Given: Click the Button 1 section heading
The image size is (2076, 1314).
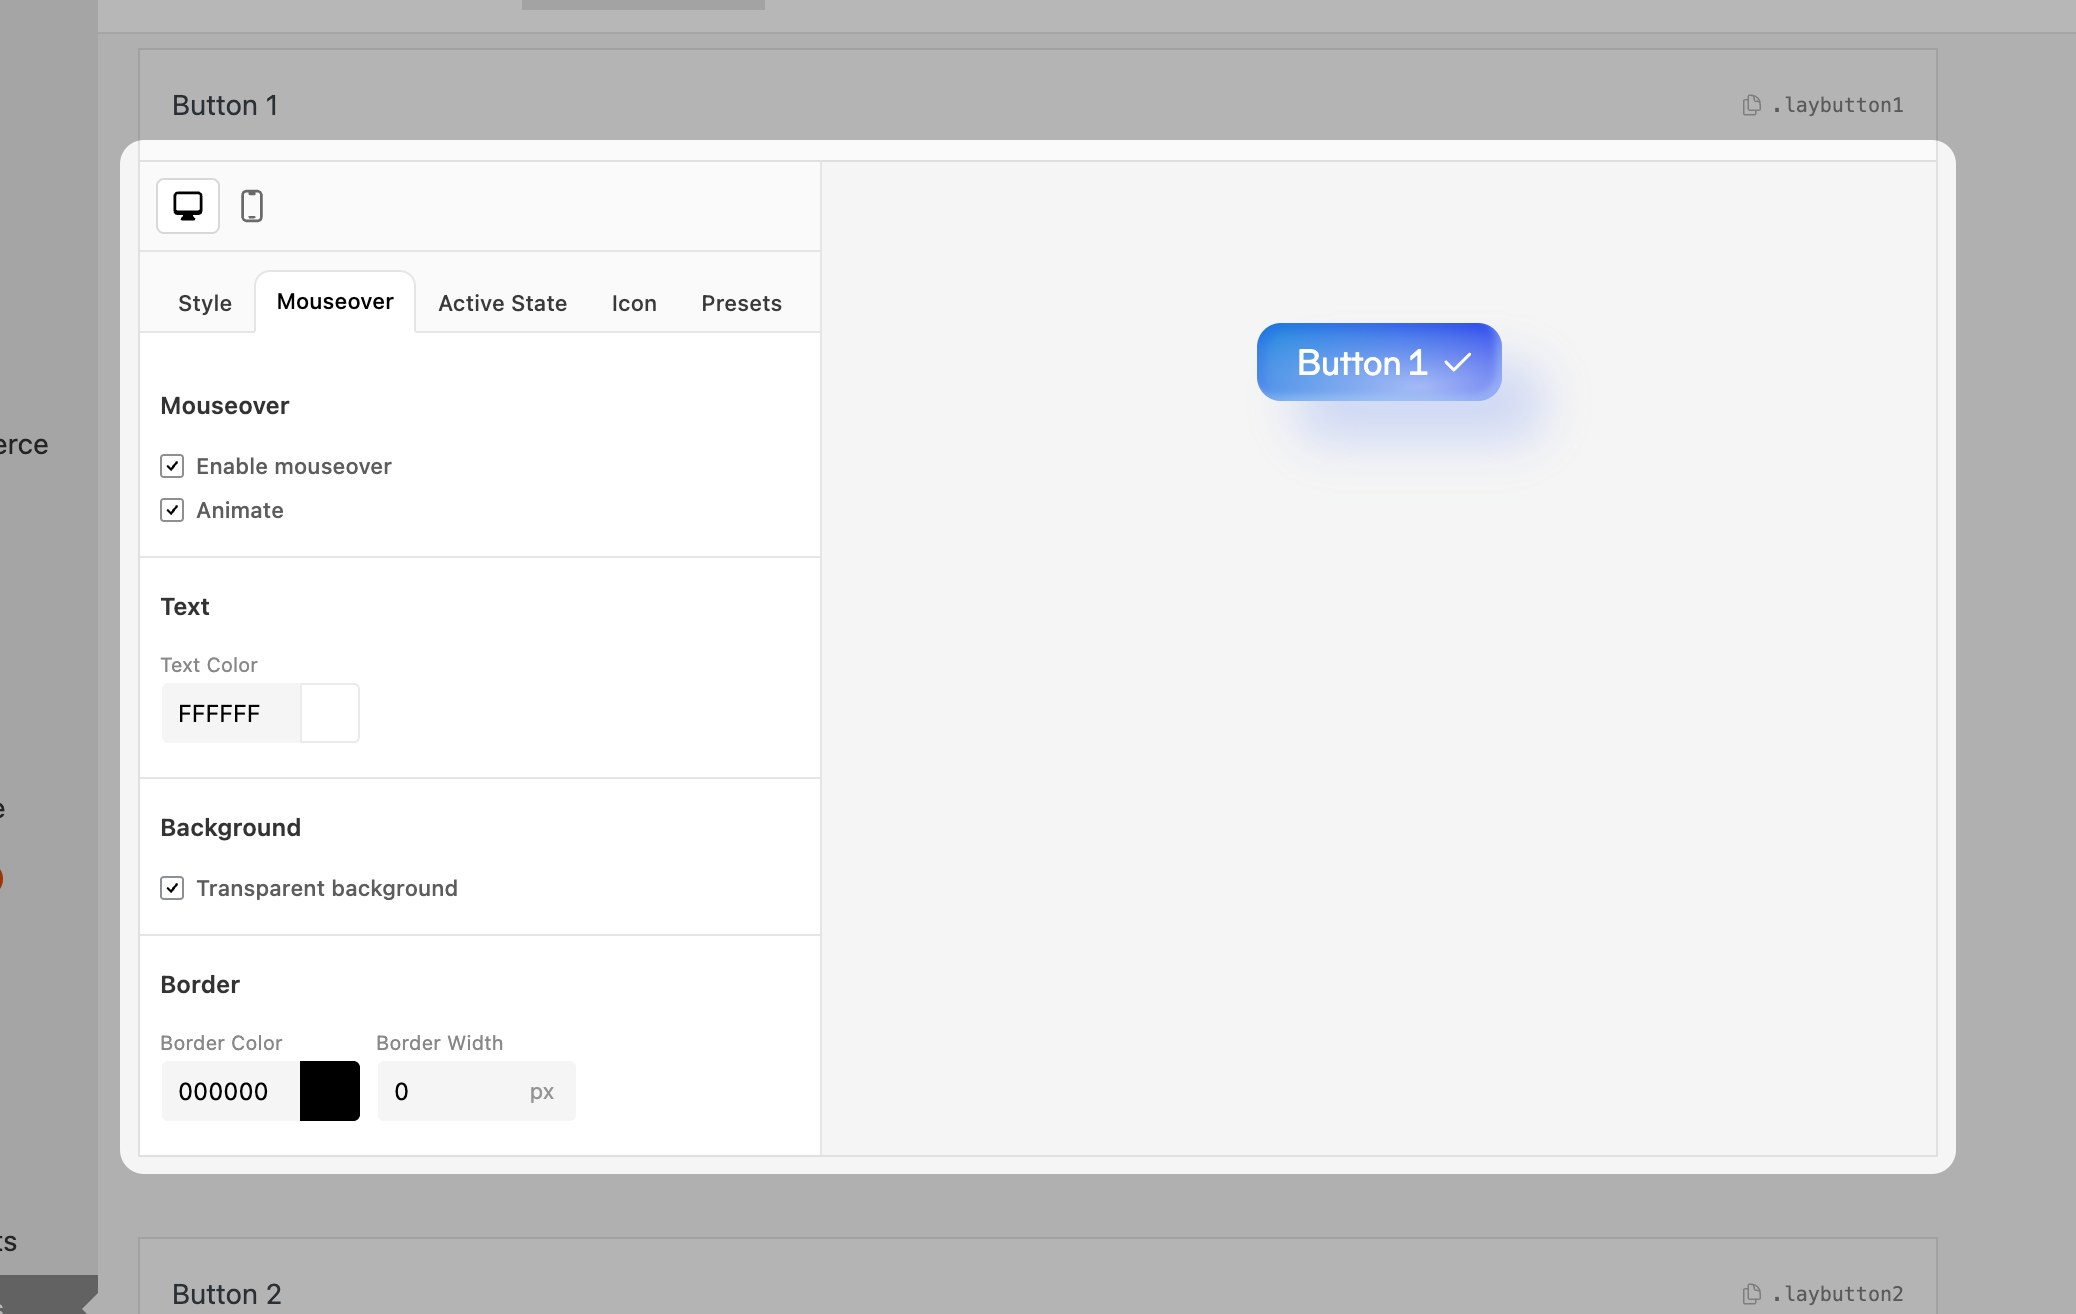Looking at the screenshot, I should click(225, 105).
